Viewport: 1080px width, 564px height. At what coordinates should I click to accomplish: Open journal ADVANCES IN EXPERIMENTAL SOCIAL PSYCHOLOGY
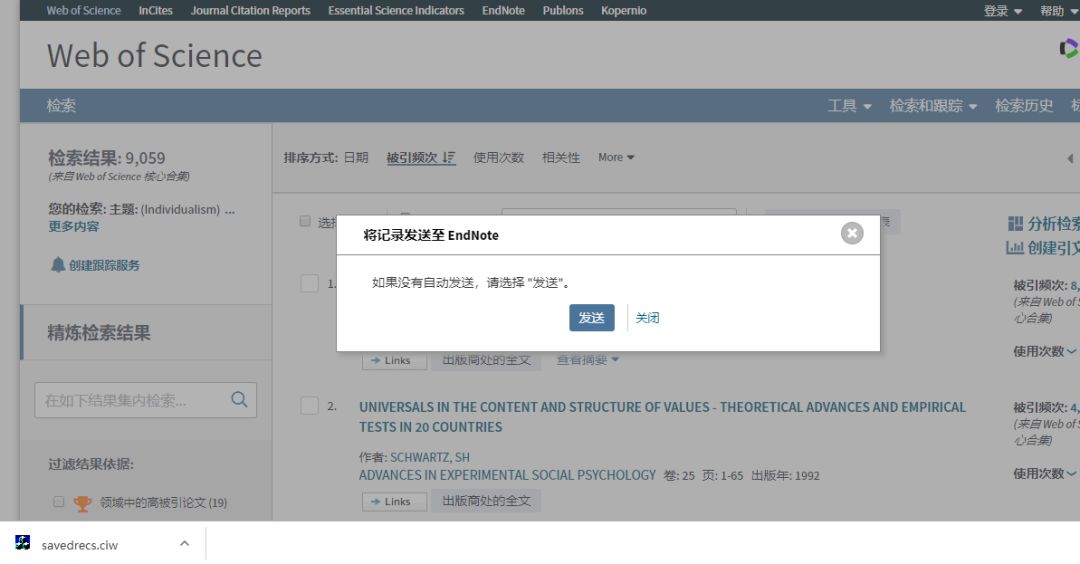pos(507,475)
